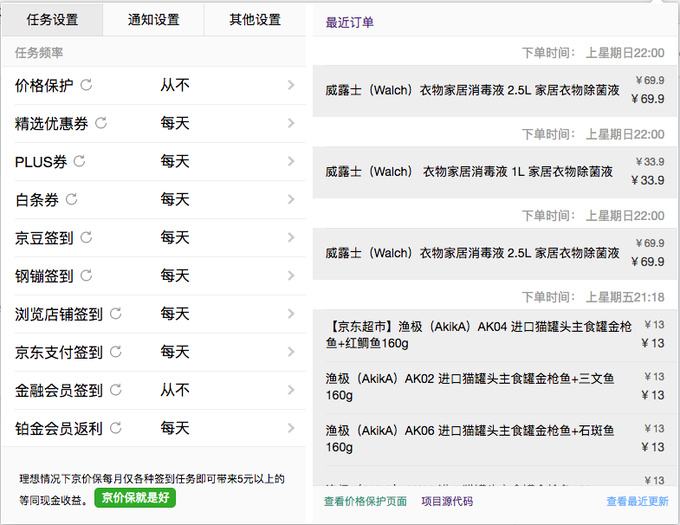
Task: Open 其他设置 tab
Action: point(255,20)
